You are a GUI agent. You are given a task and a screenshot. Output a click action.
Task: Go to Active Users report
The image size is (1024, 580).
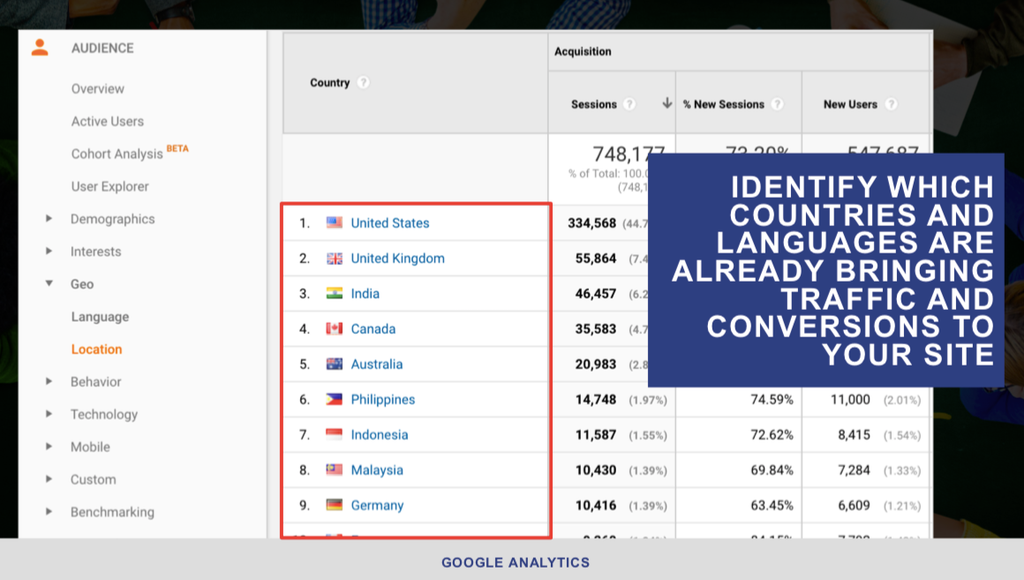coord(108,121)
